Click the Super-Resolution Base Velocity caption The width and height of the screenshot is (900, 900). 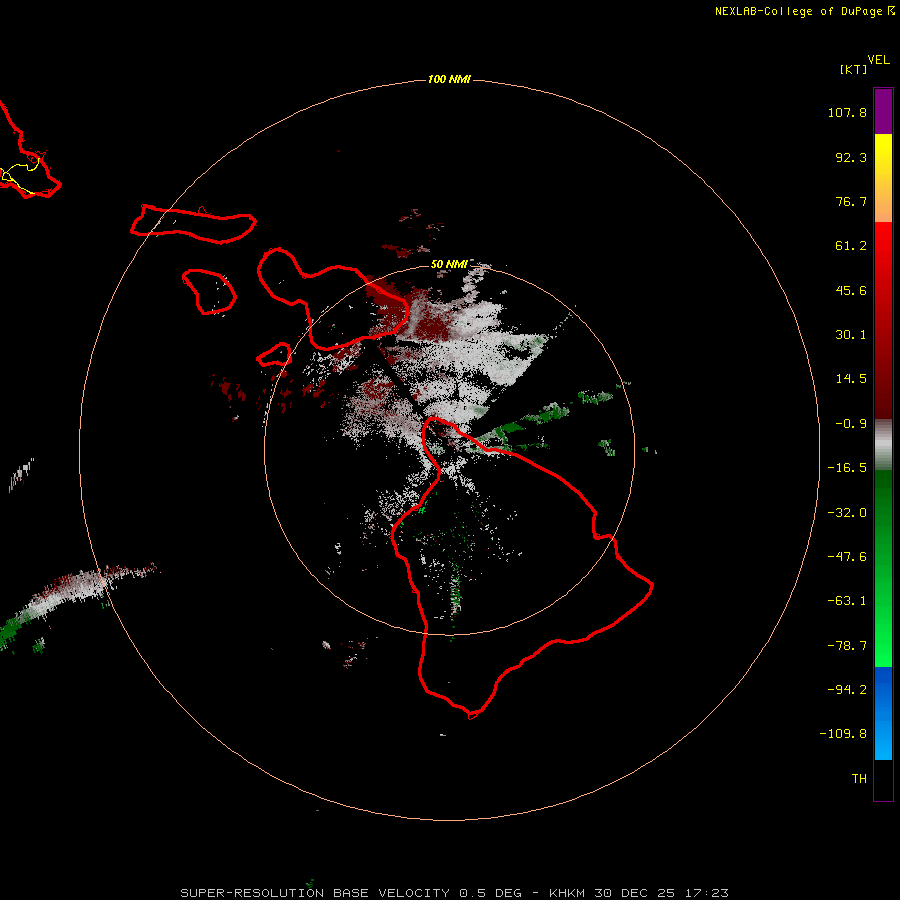pos(454,893)
